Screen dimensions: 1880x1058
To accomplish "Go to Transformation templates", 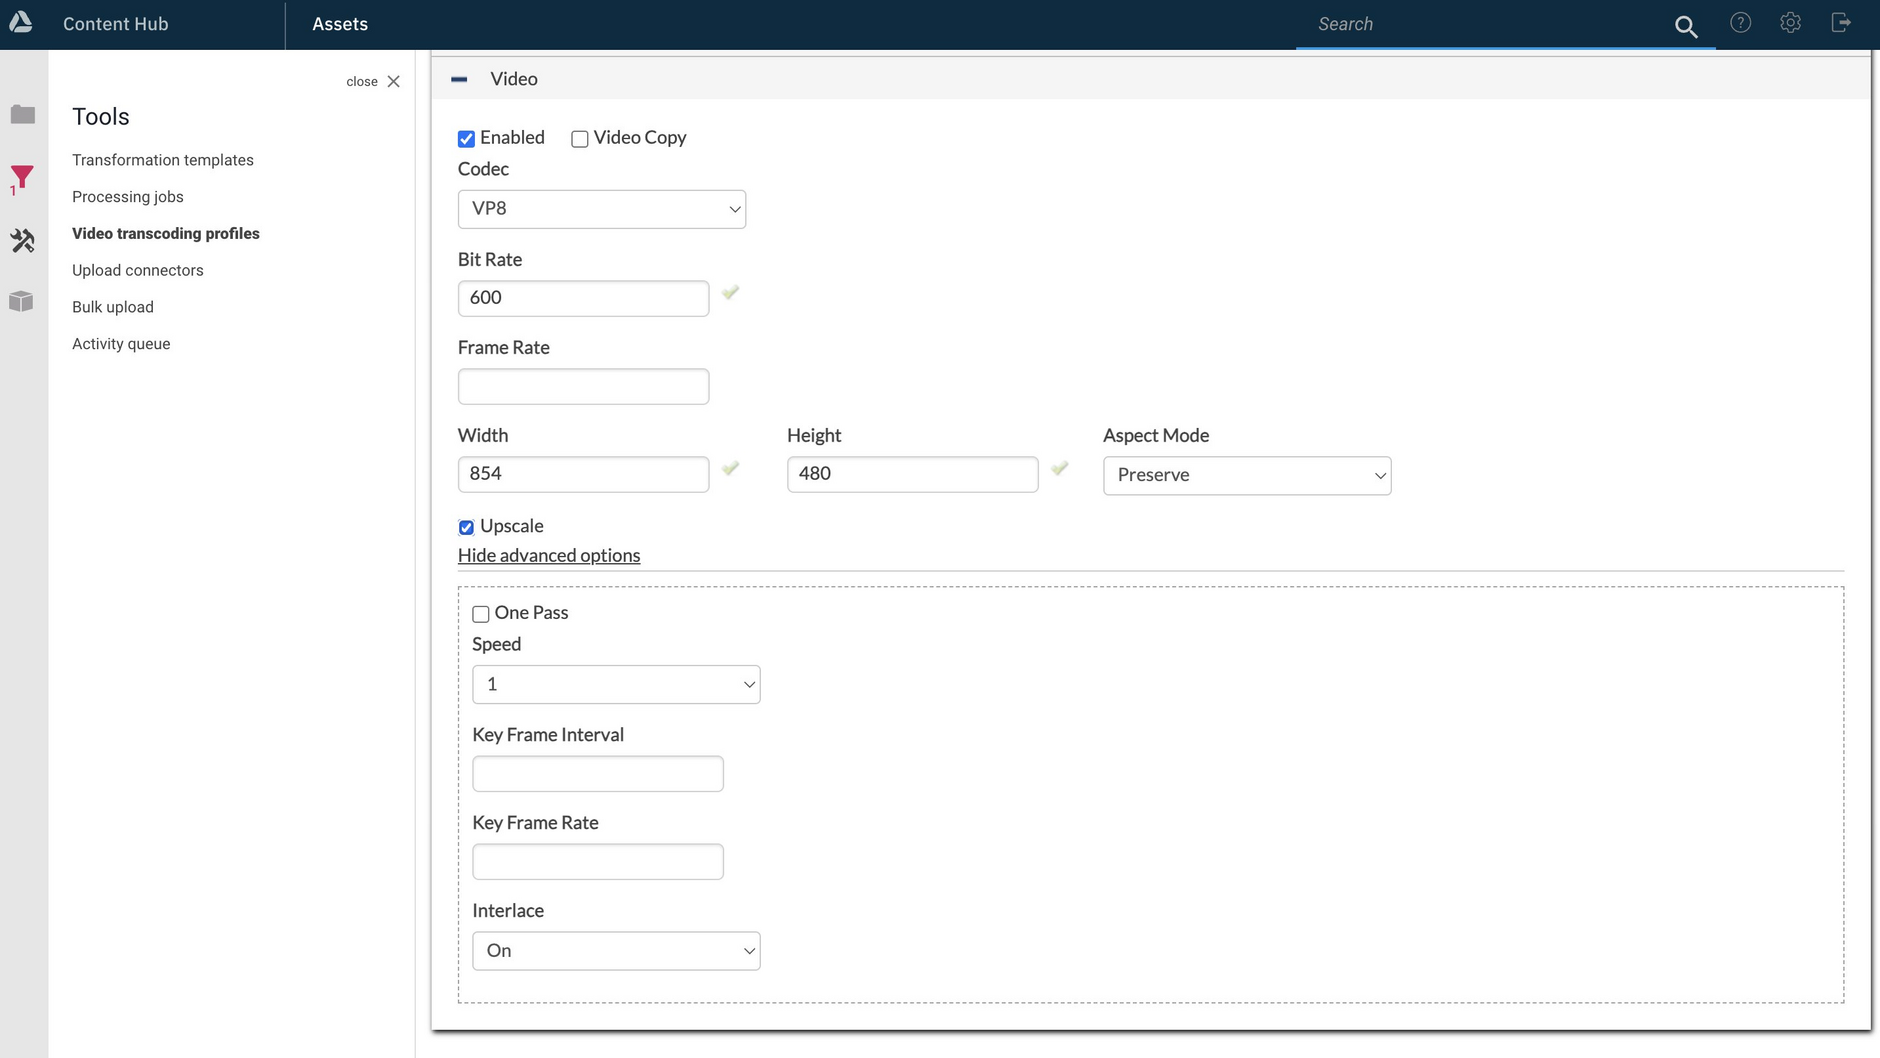I will tap(163, 160).
